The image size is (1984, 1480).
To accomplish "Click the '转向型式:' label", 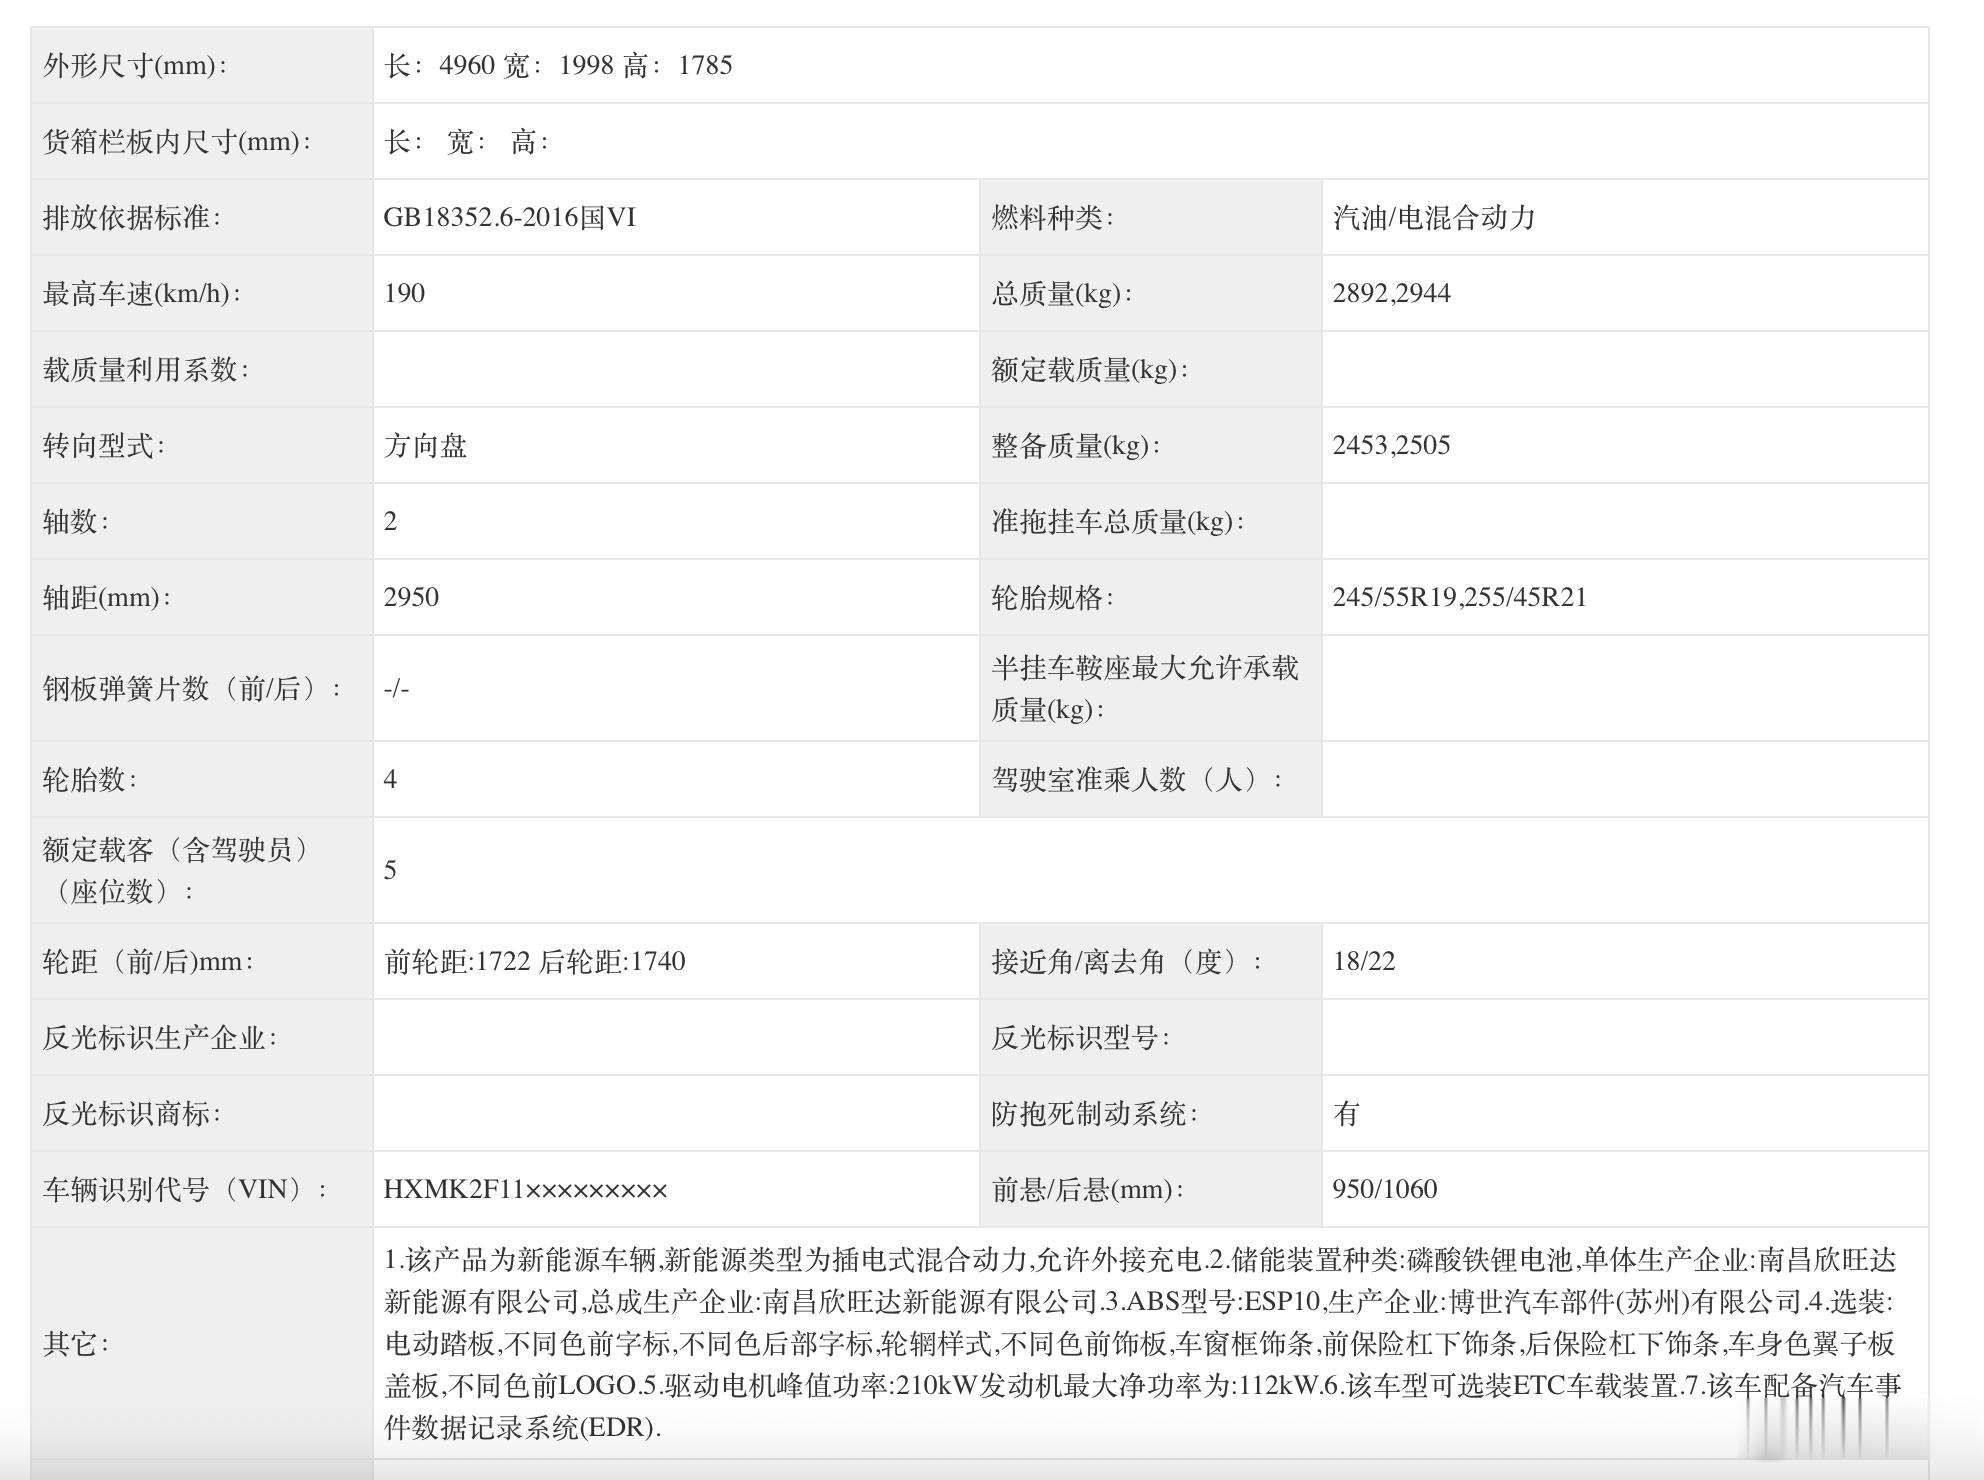I will coord(103,445).
